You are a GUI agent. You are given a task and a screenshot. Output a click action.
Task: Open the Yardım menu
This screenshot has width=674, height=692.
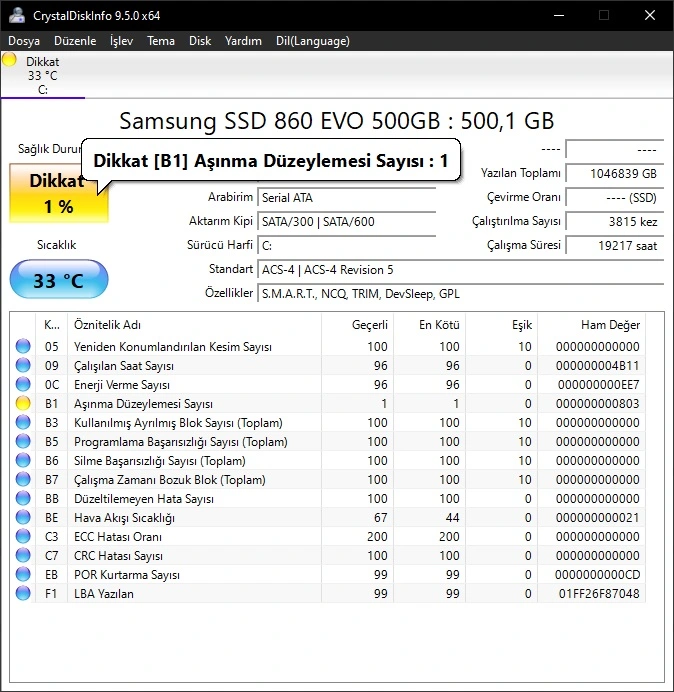[243, 41]
